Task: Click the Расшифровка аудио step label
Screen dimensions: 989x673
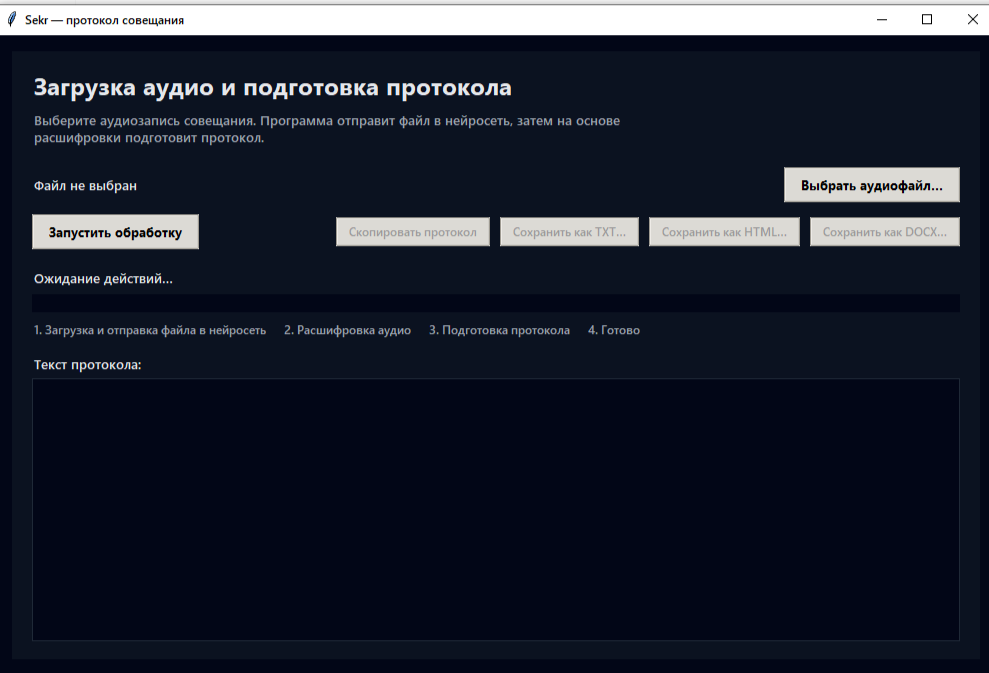Action: tap(347, 329)
